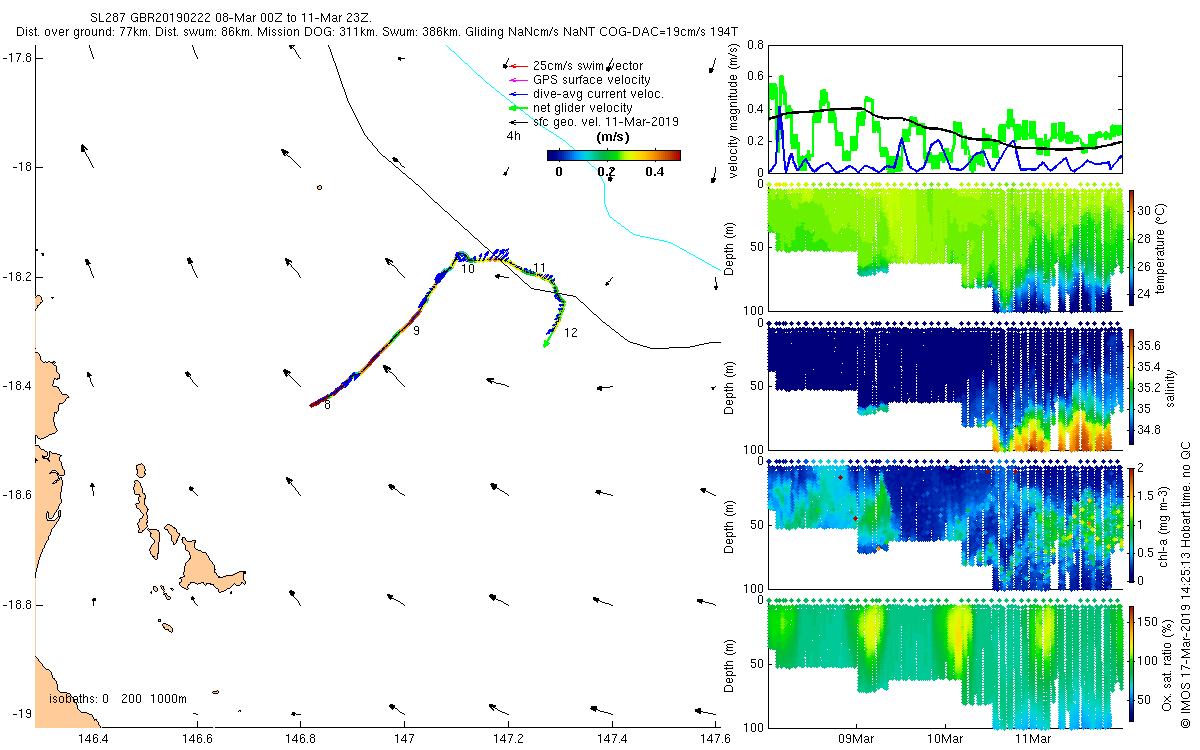Click the velocity colorbar under the (m/s) label
Image resolution: width=1200 pixels, height=750 pixels.
pyautogui.click(x=614, y=155)
